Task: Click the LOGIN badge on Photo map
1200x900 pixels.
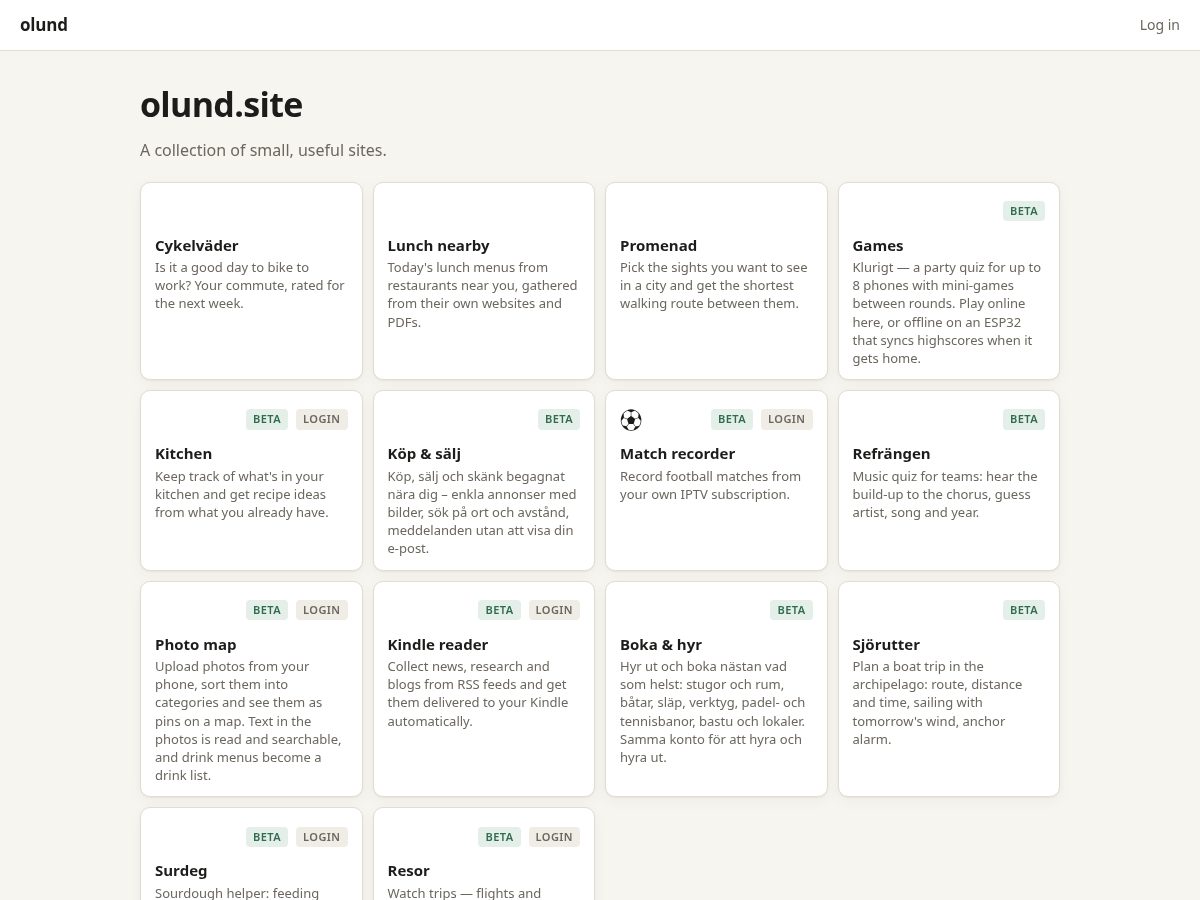Action: click(322, 610)
